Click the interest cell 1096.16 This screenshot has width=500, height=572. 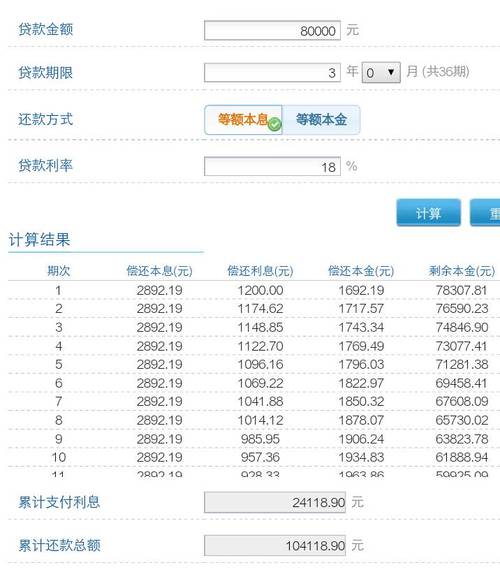260,364
